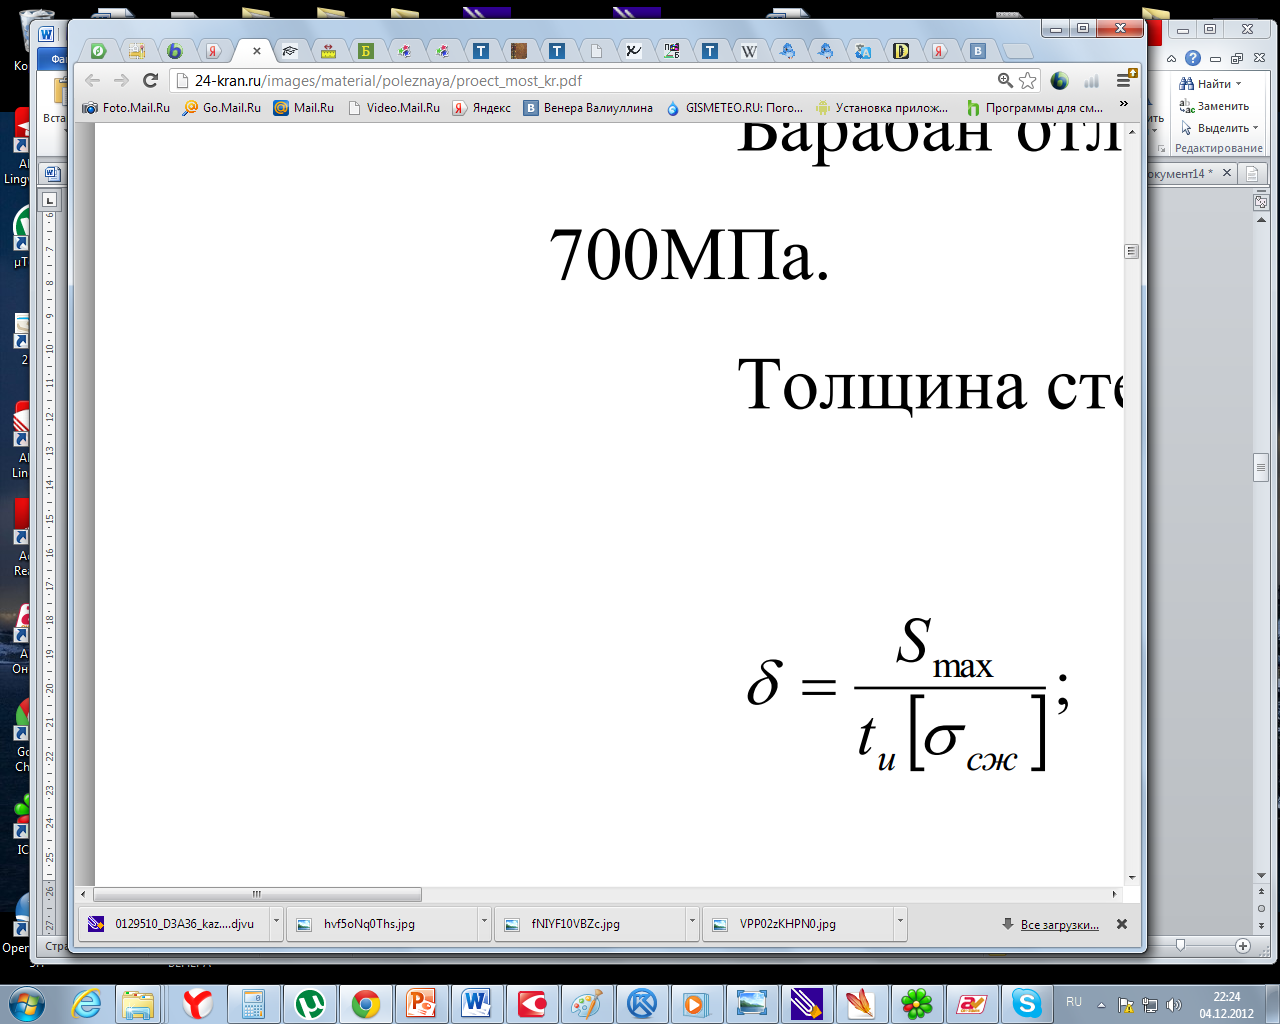Open GISMETEO.RU bookmark
The width and height of the screenshot is (1280, 1024).
[x=735, y=108]
